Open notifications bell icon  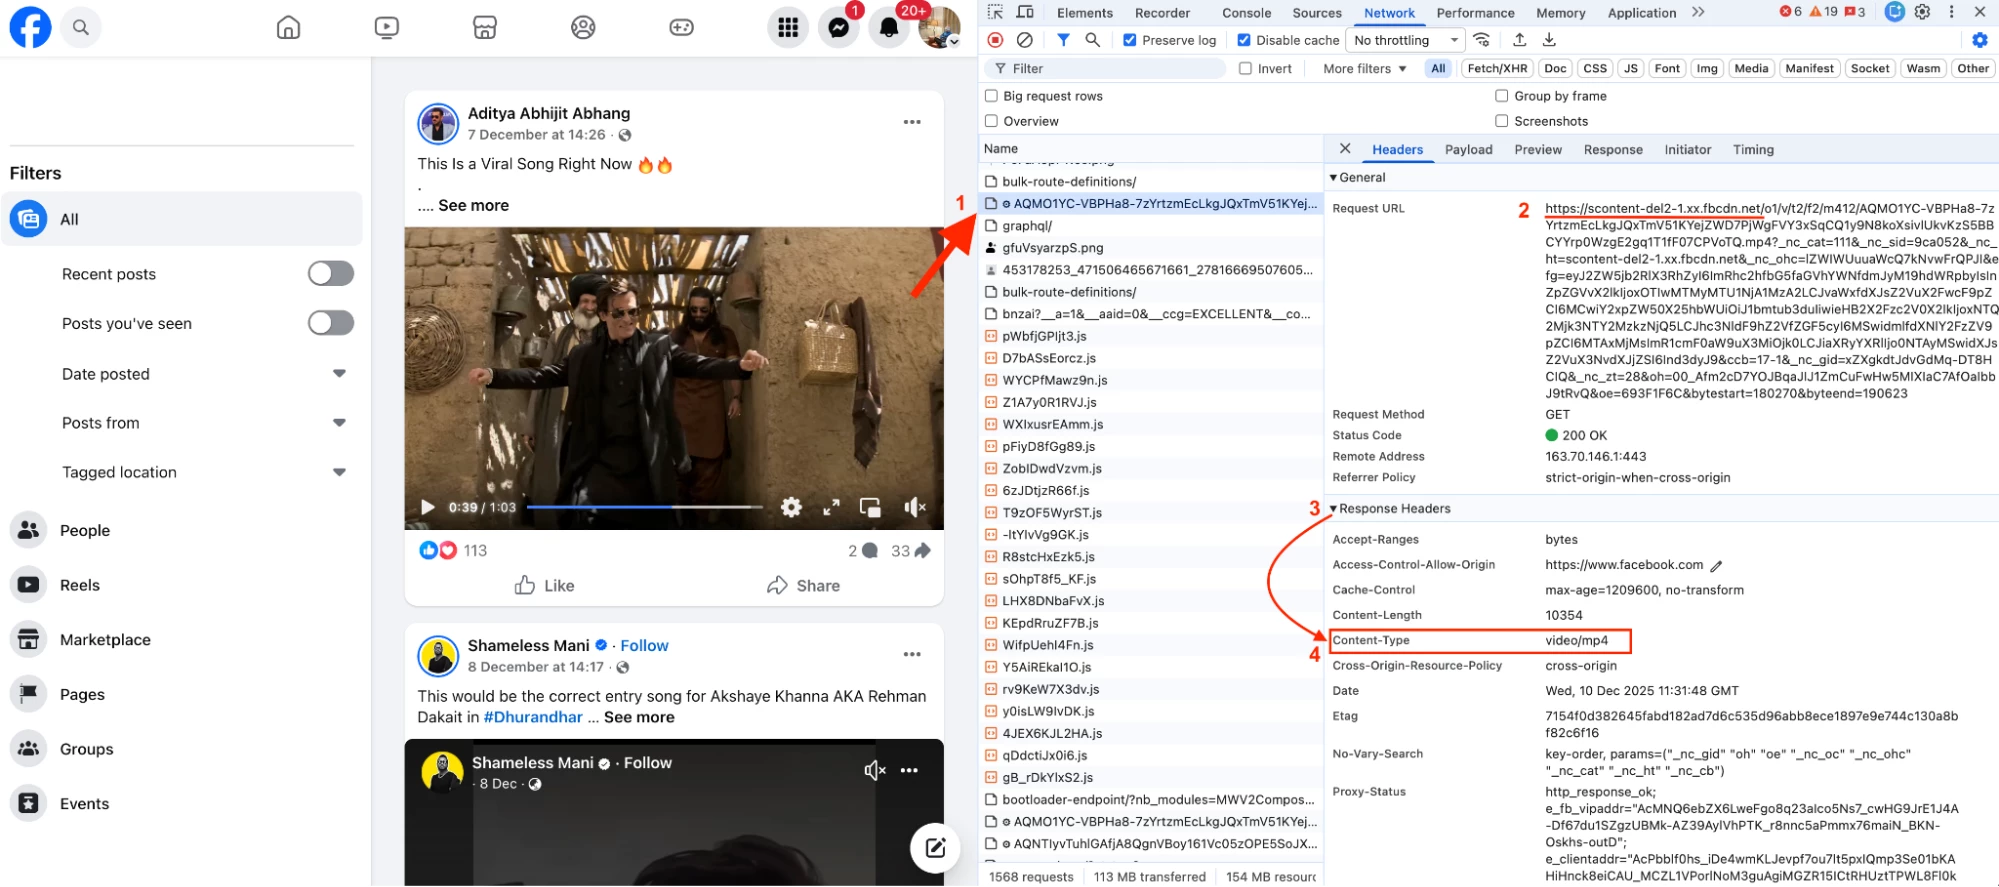pos(889,28)
